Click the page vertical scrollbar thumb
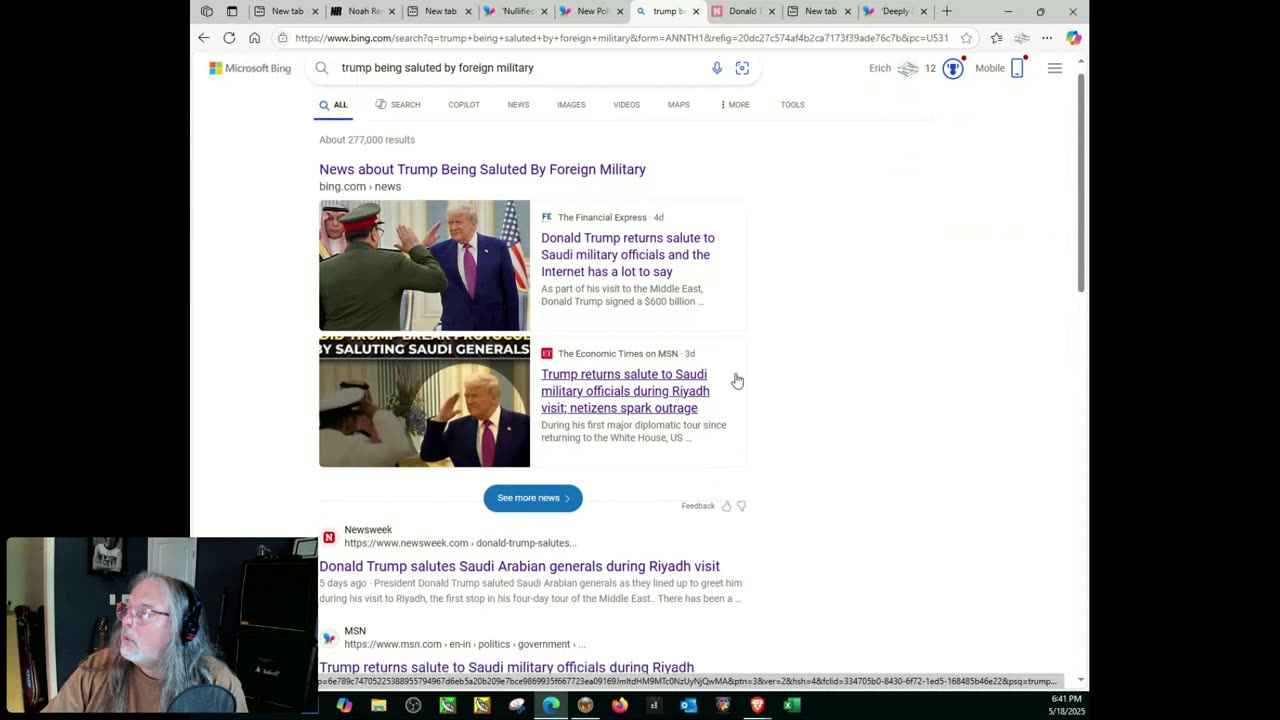The width and height of the screenshot is (1280, 720). [x=1081, y=182]
